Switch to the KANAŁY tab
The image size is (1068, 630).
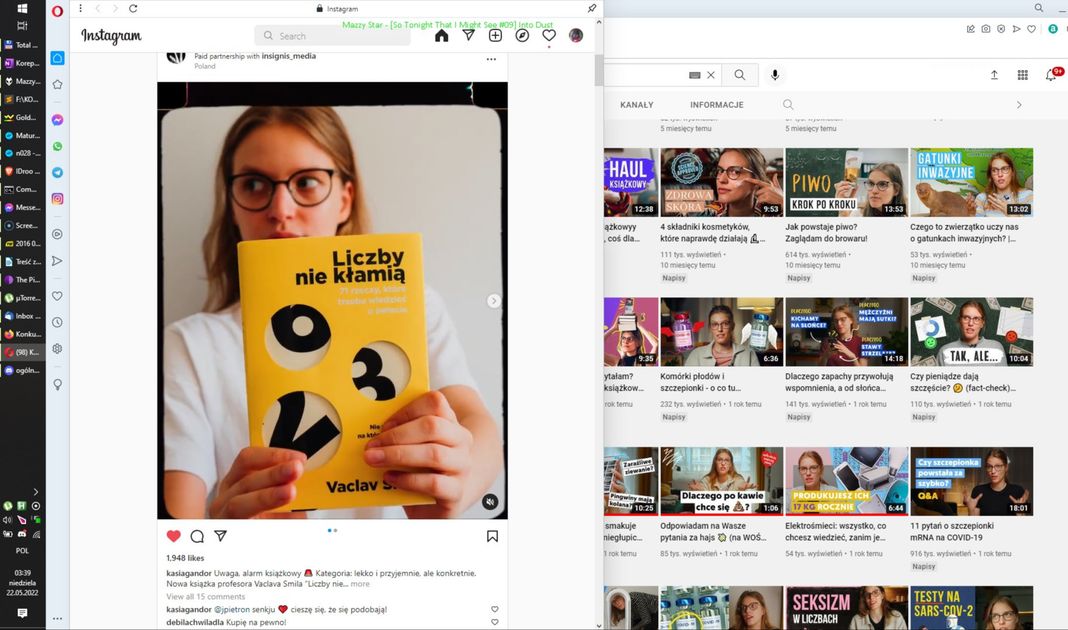636,105
